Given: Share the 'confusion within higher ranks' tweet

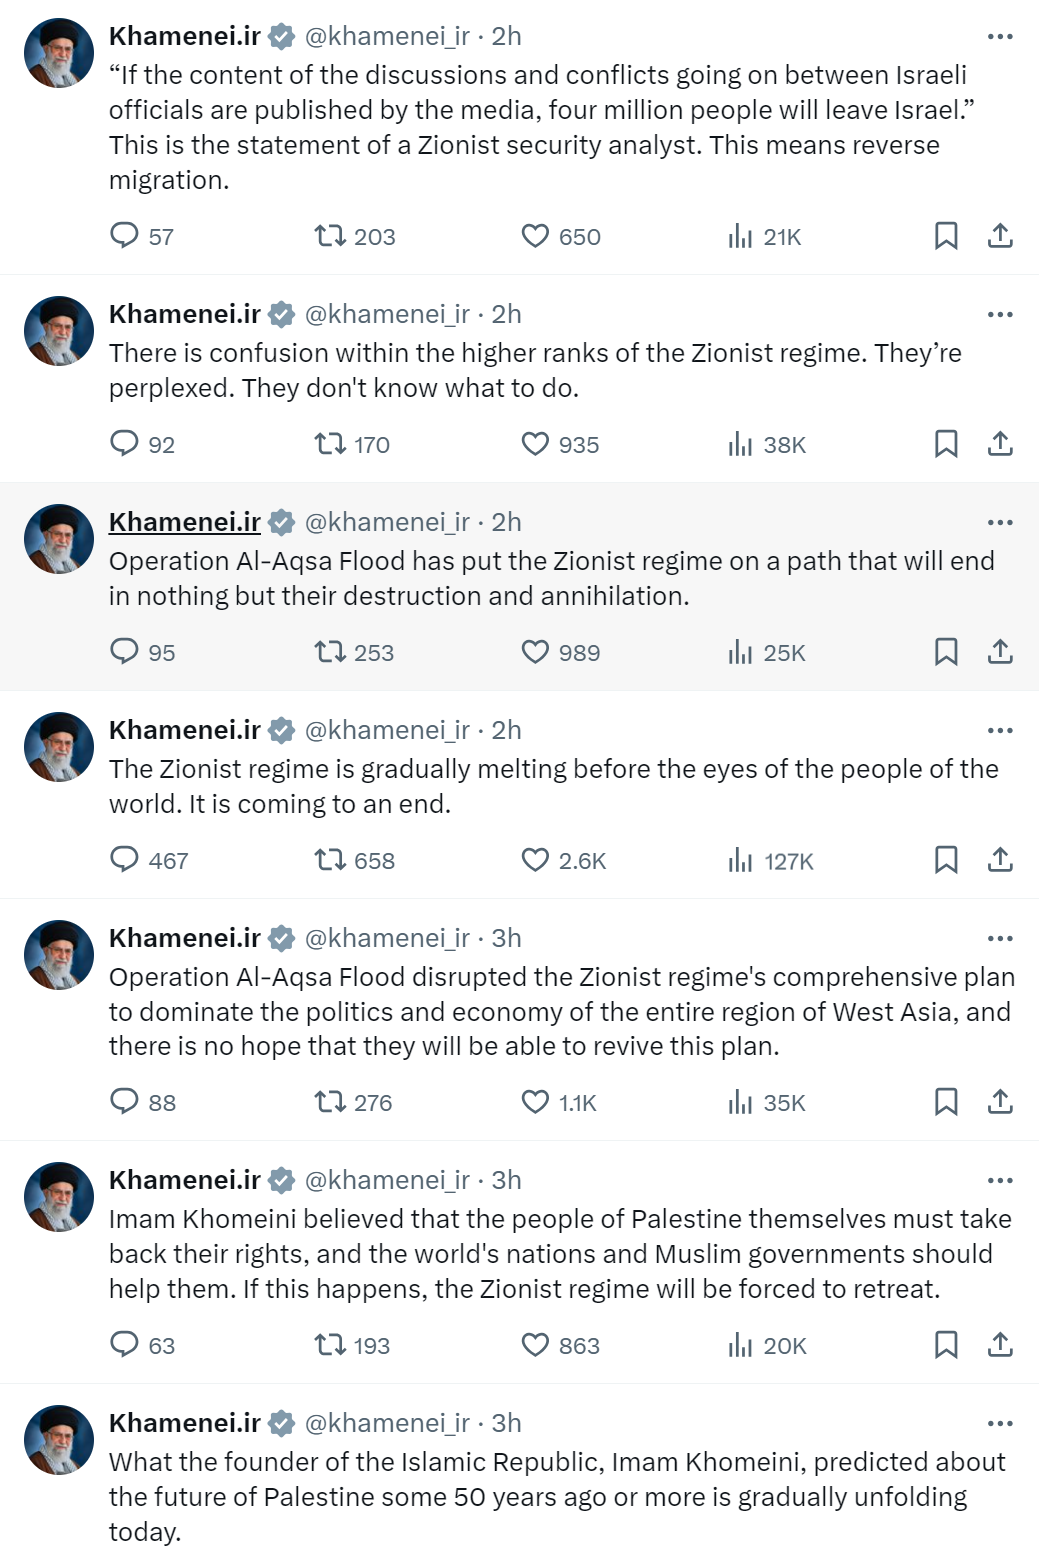Looking at the screenshot, I should (1000, 444).
